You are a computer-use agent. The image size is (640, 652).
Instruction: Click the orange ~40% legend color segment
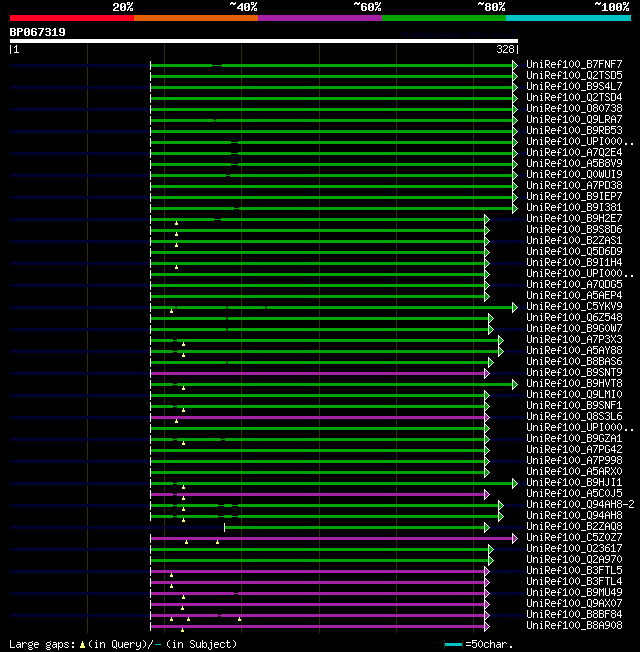pyautogui.click(x=196, y=18)
